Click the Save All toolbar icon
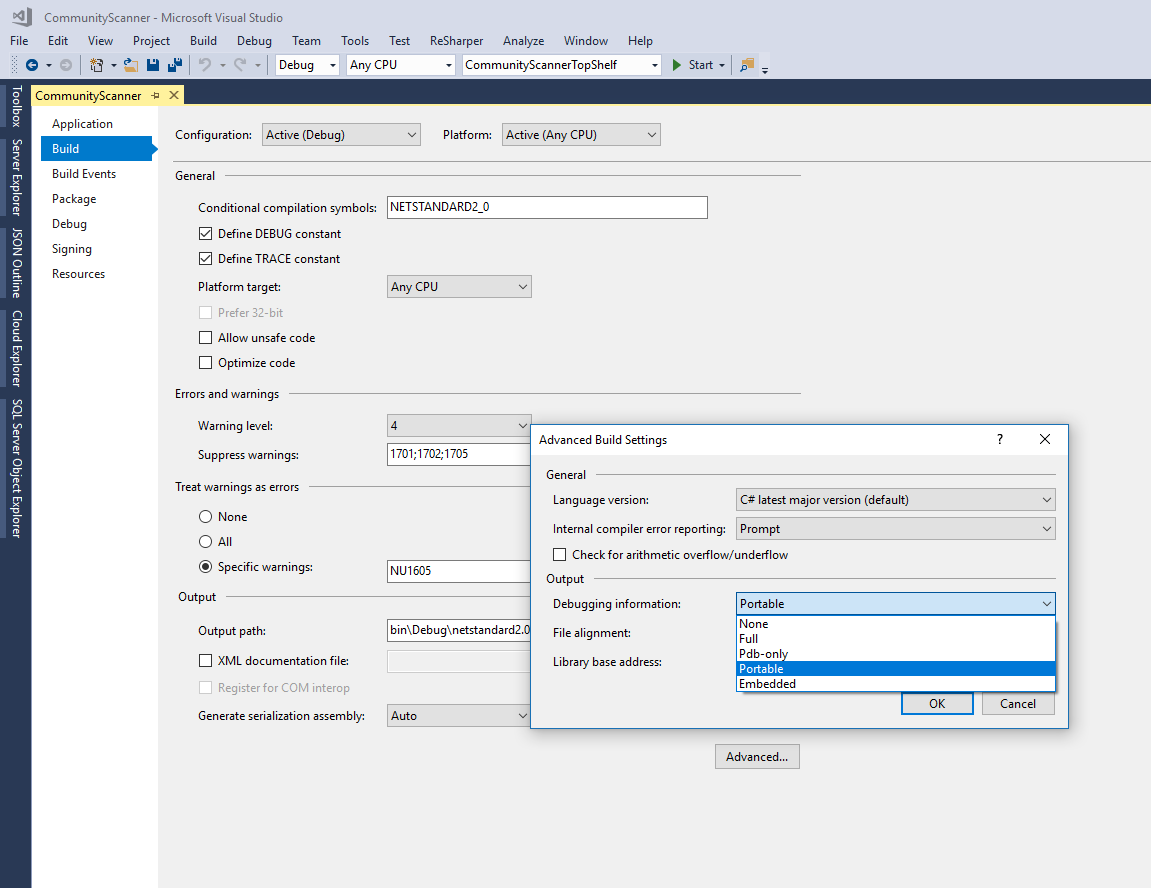The height and width of the screenshot is (888, 1151). tap(175, 65)
